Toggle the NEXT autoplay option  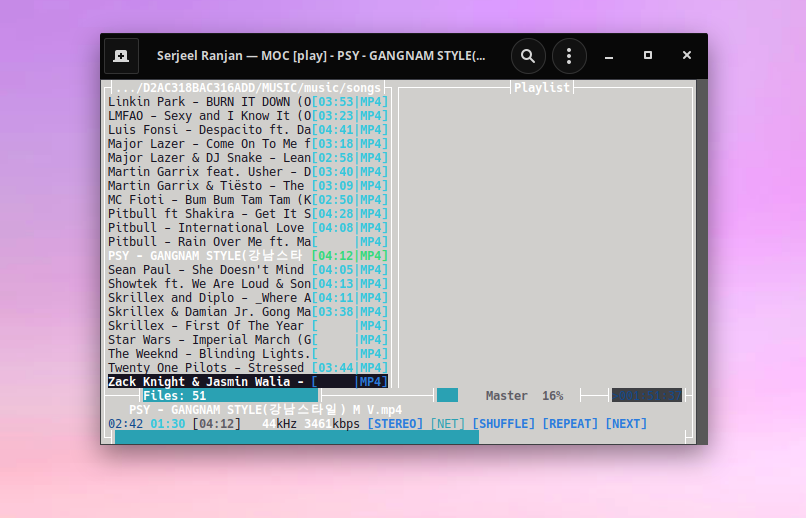(x=626, y=424)
